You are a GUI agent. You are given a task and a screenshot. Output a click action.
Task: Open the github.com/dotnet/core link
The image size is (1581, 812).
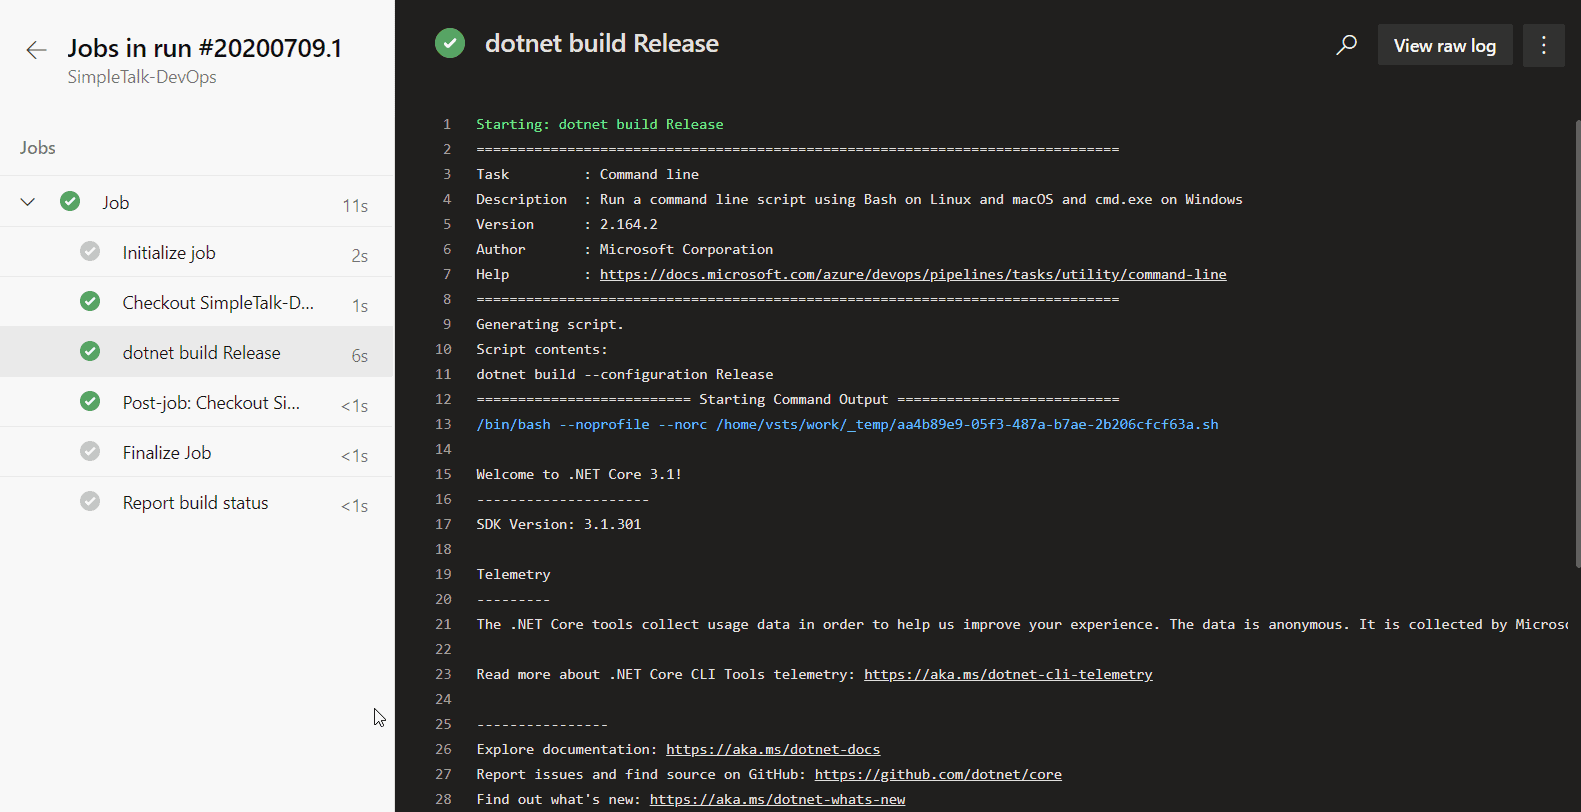[x=938, y=774]
